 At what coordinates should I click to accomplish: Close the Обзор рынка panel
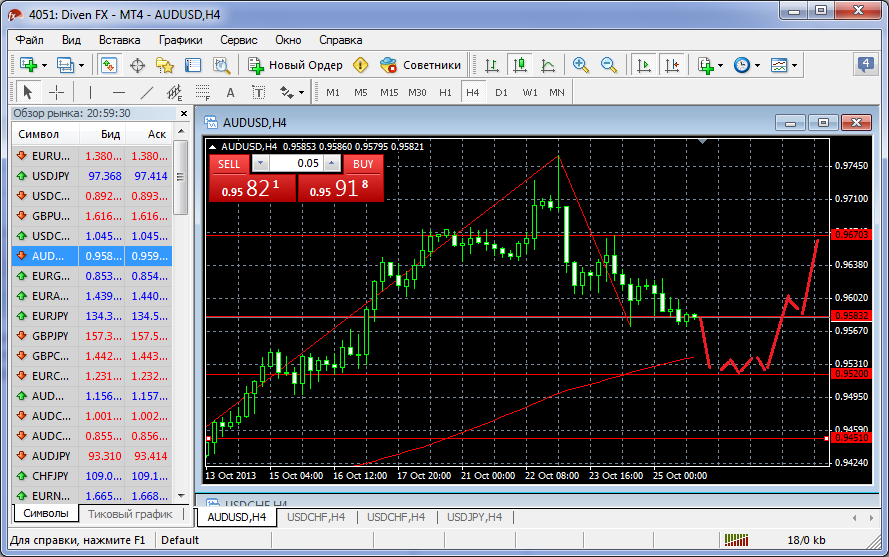pyautogui.click(x=184, y=113)
